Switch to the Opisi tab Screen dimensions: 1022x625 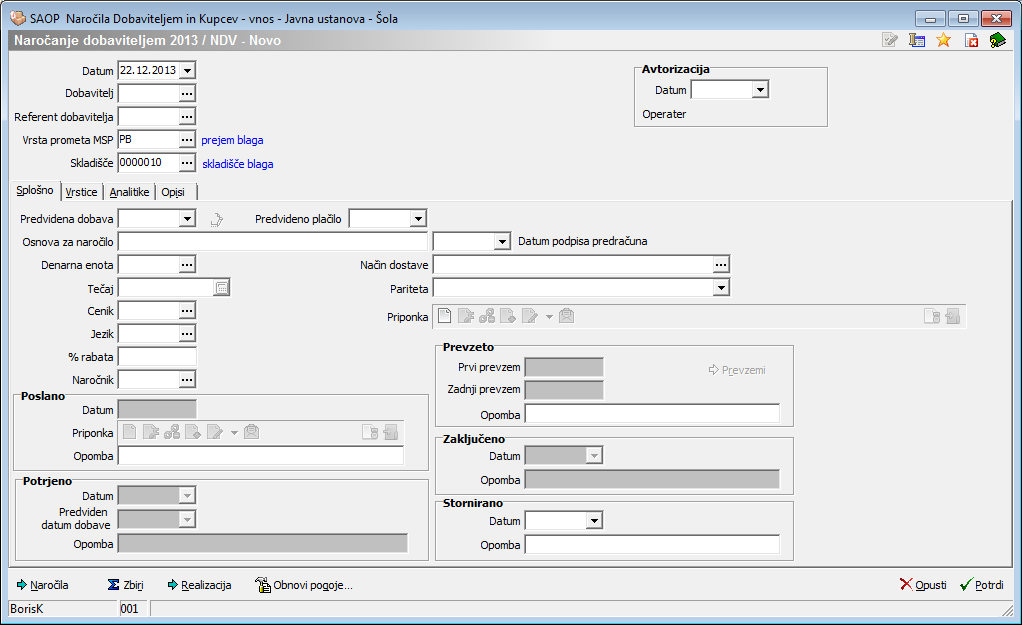[173, 192]
